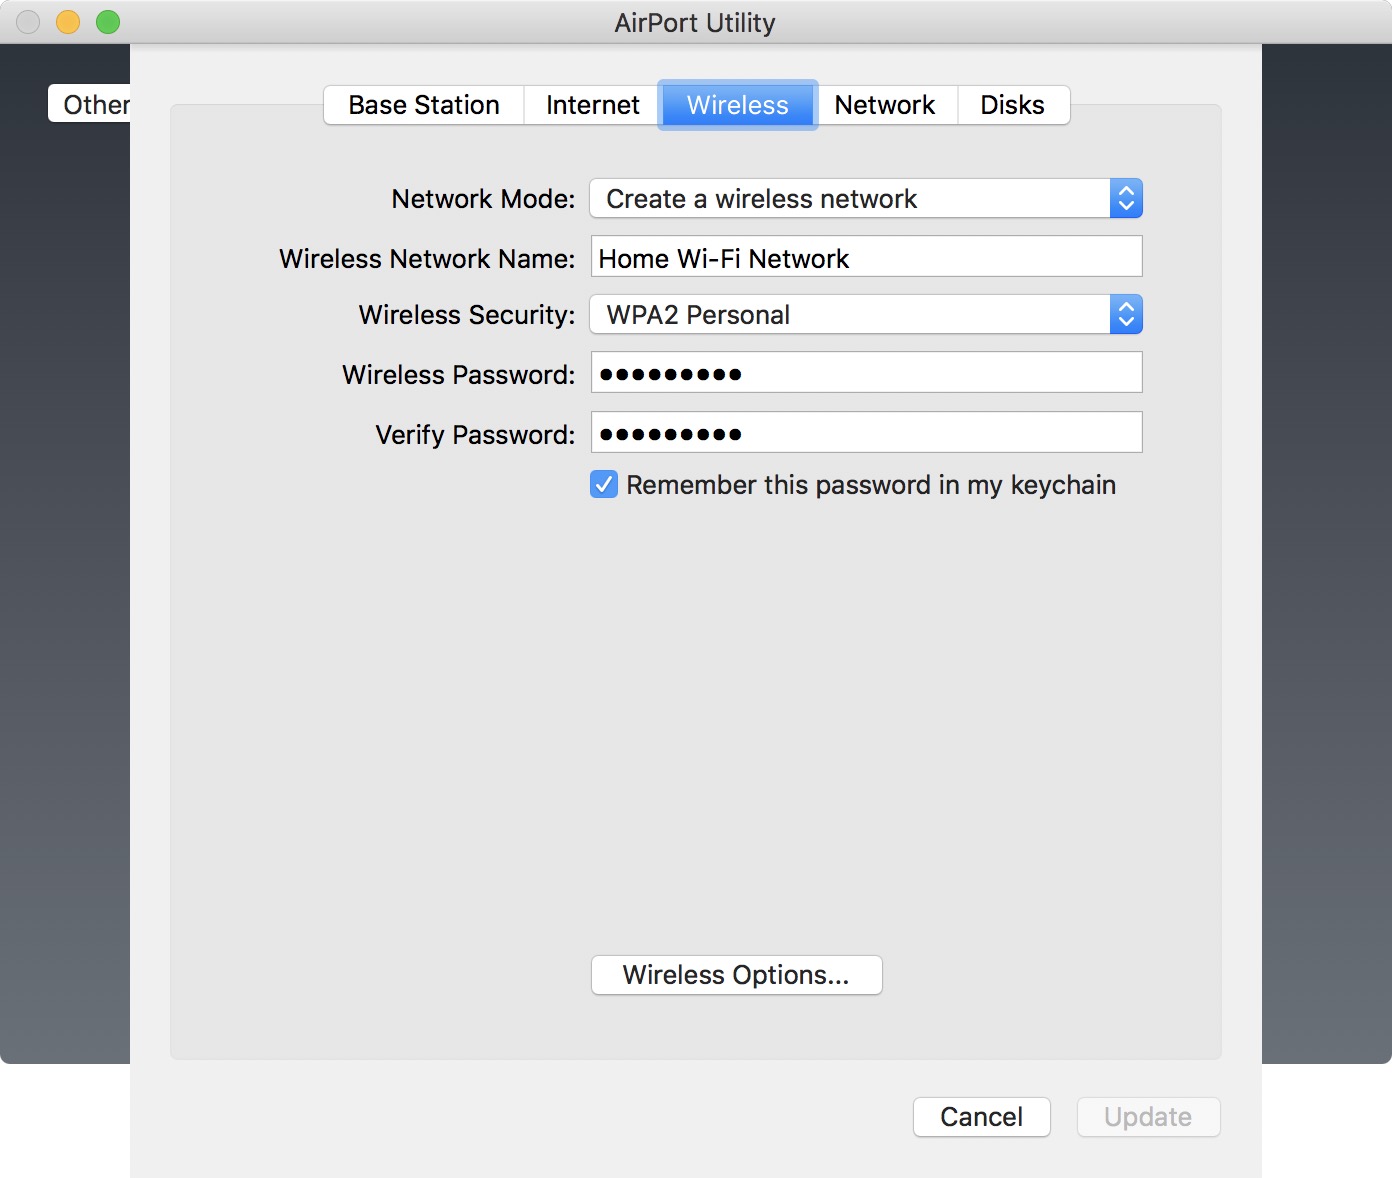Click the Verify Password label

point(475,435)
